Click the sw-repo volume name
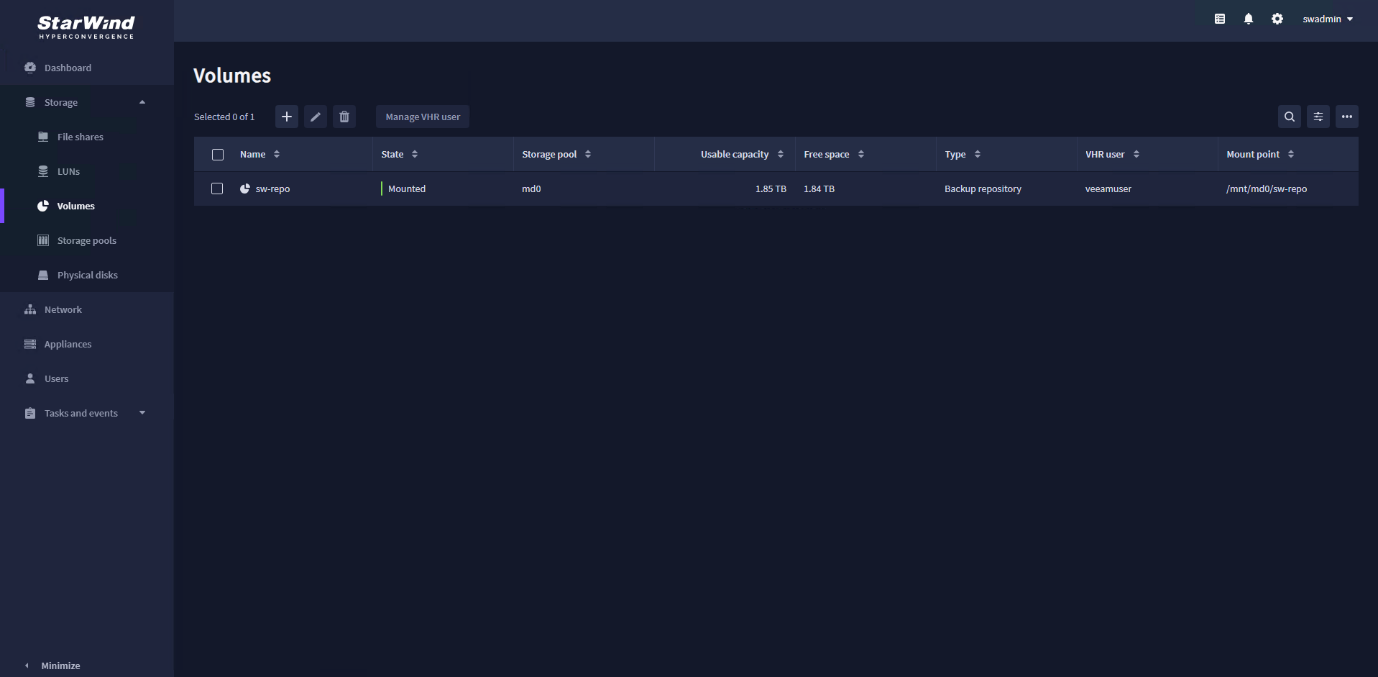1378x677 pixels. 273,189
